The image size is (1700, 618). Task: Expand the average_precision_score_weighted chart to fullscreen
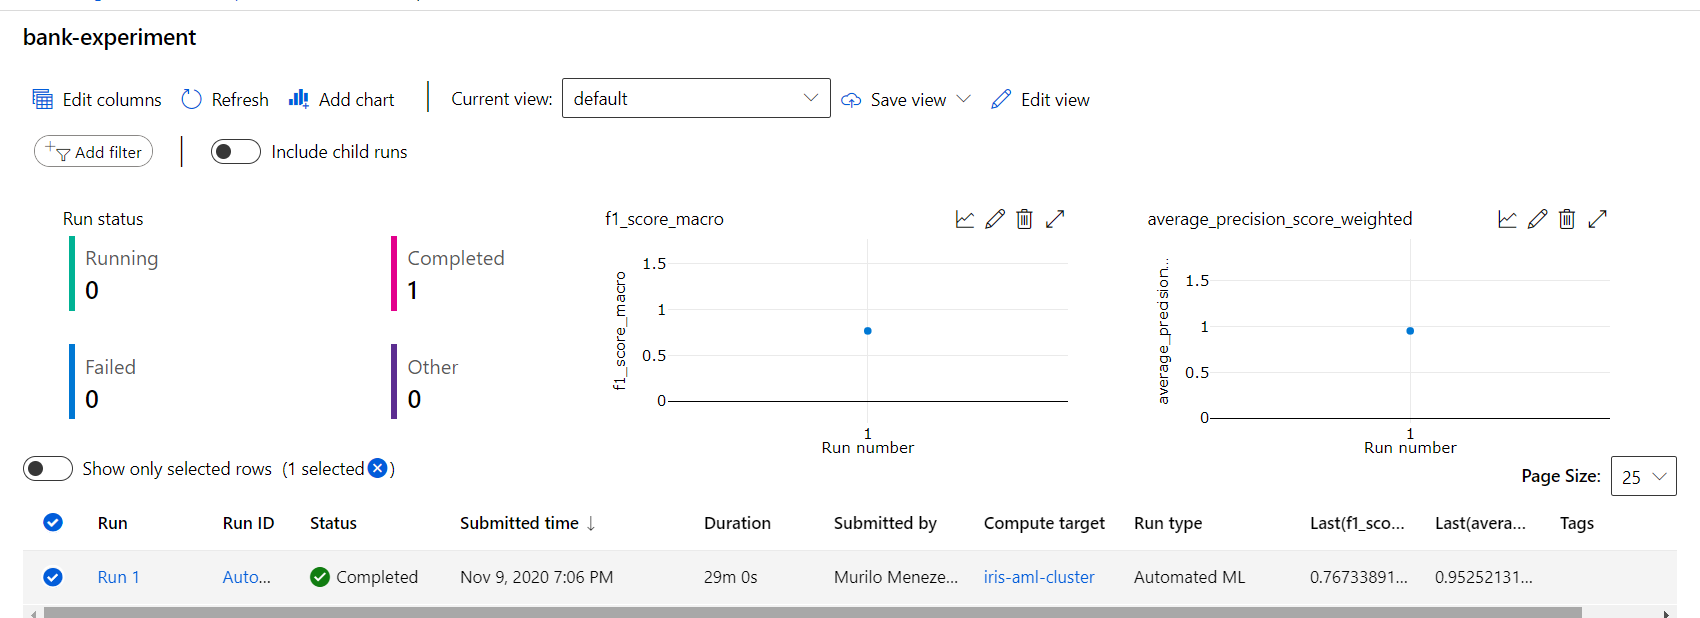click(1597, 219)
